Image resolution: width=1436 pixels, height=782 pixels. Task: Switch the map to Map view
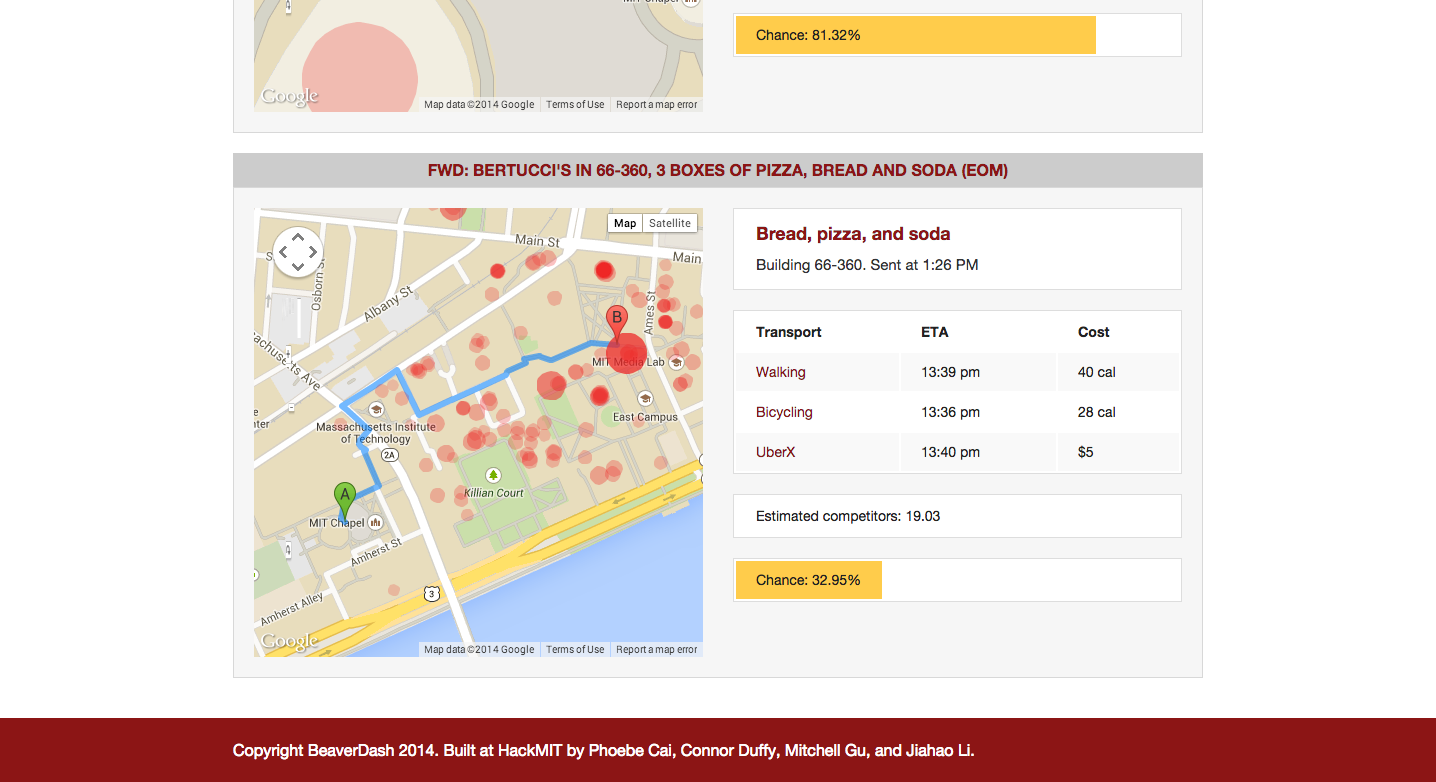pos(625,223)
